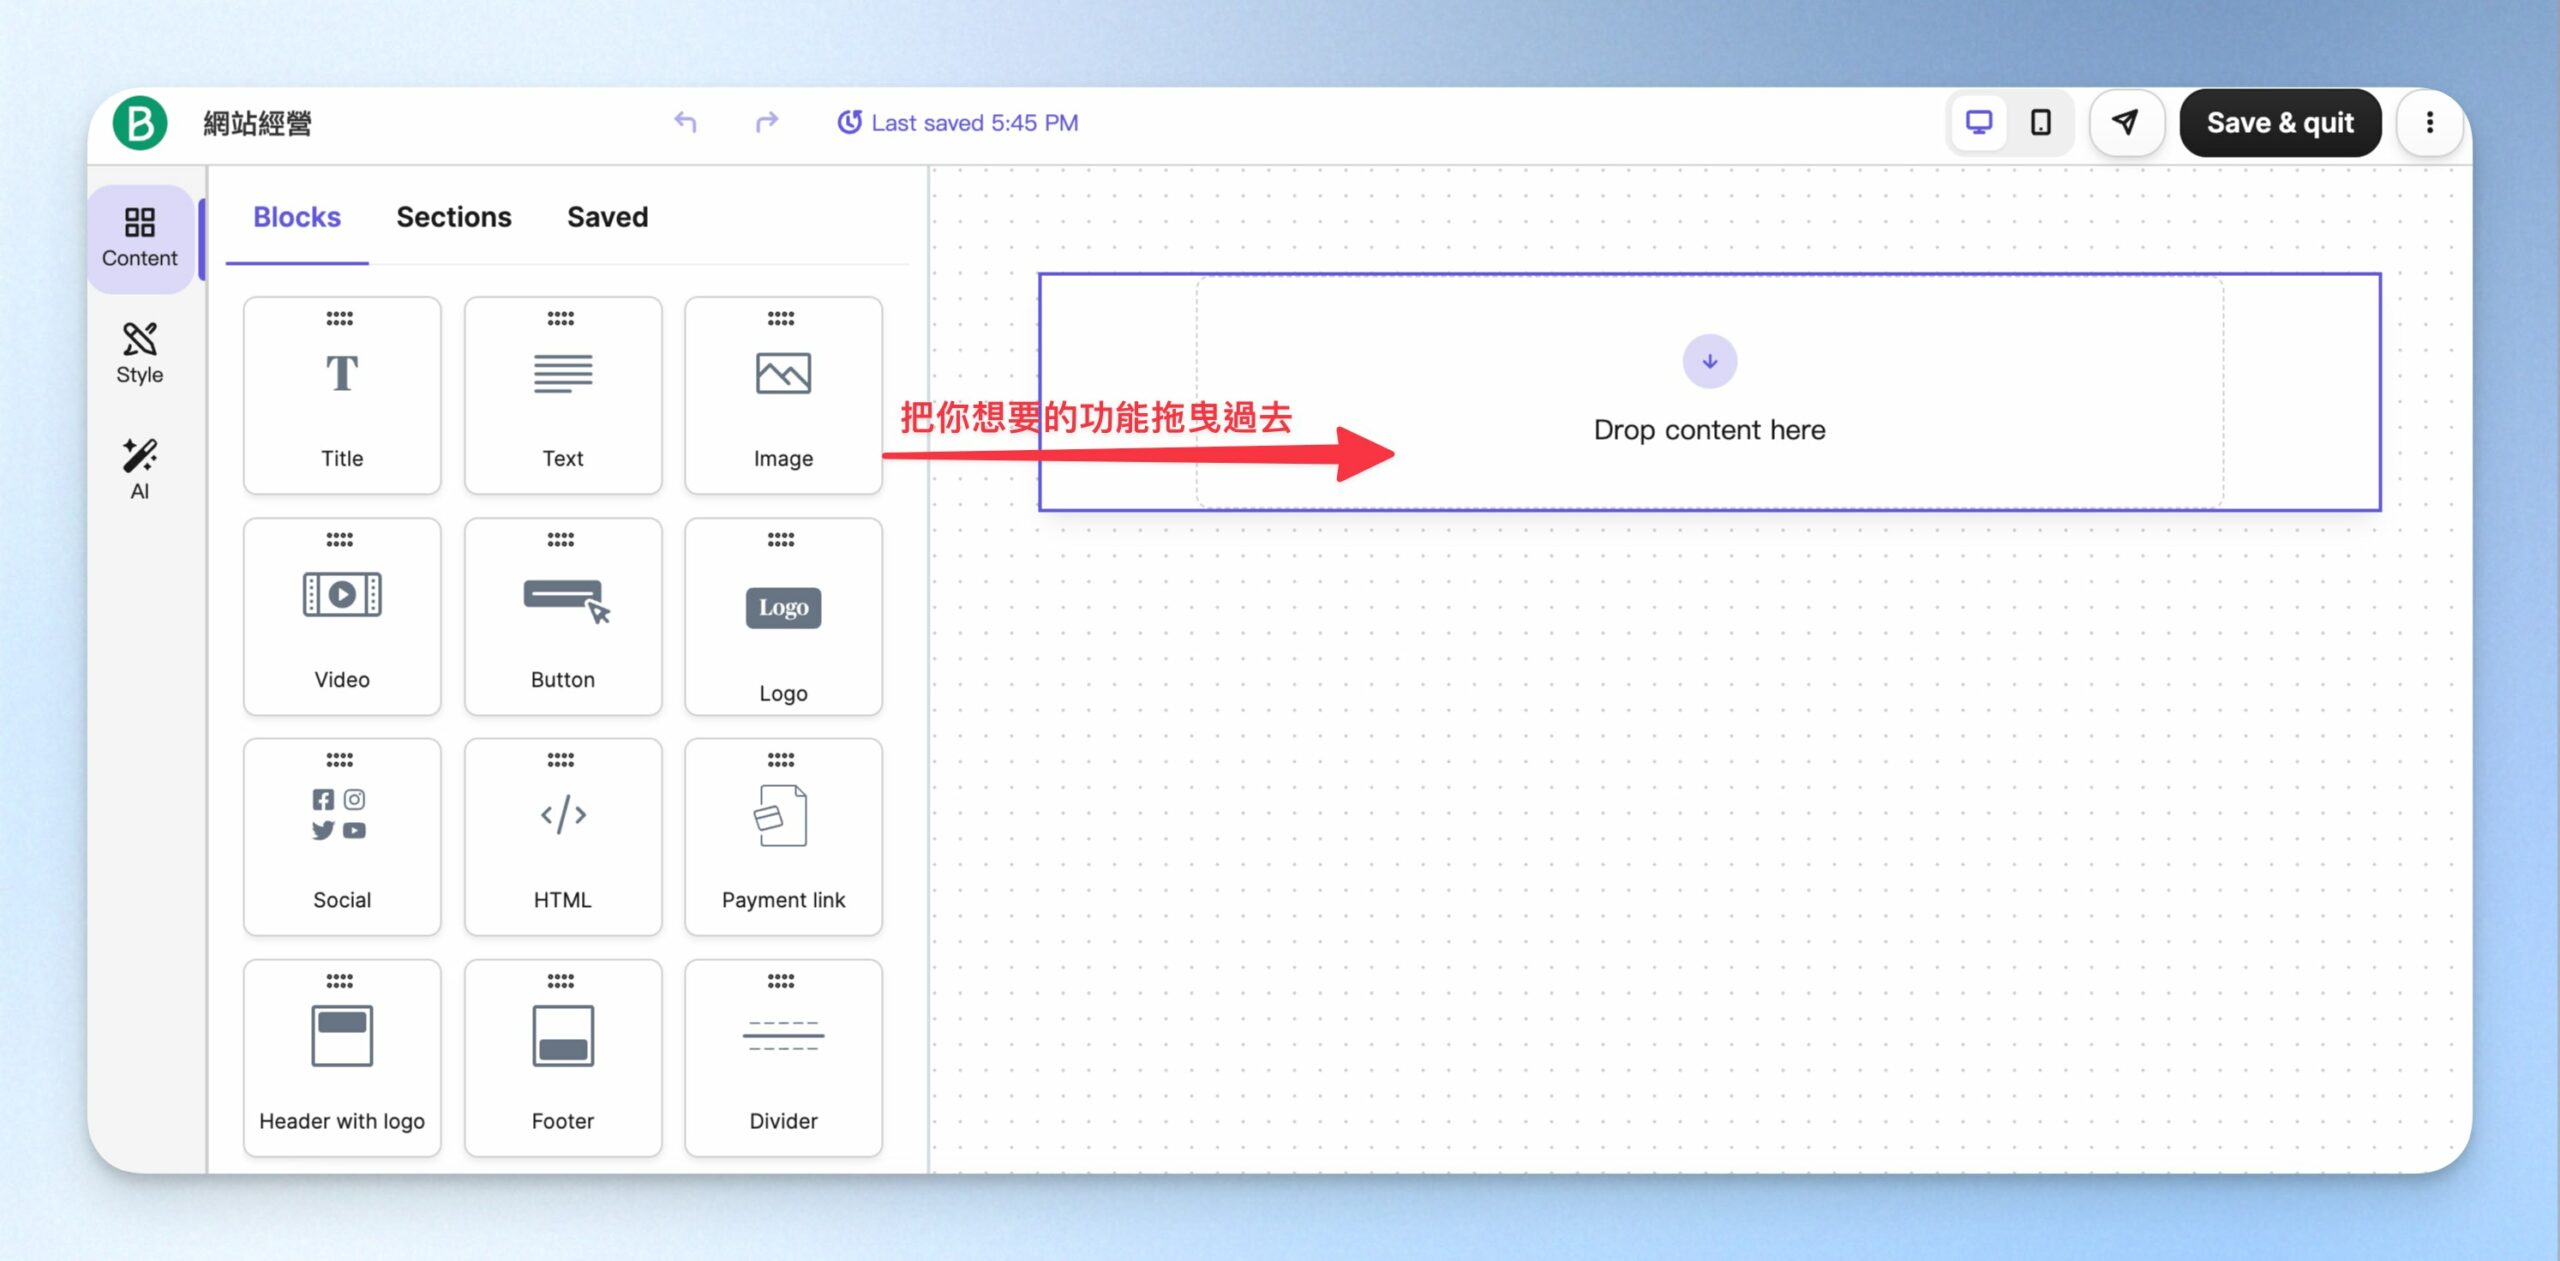Switch to the Sections tab

(454, 217)
